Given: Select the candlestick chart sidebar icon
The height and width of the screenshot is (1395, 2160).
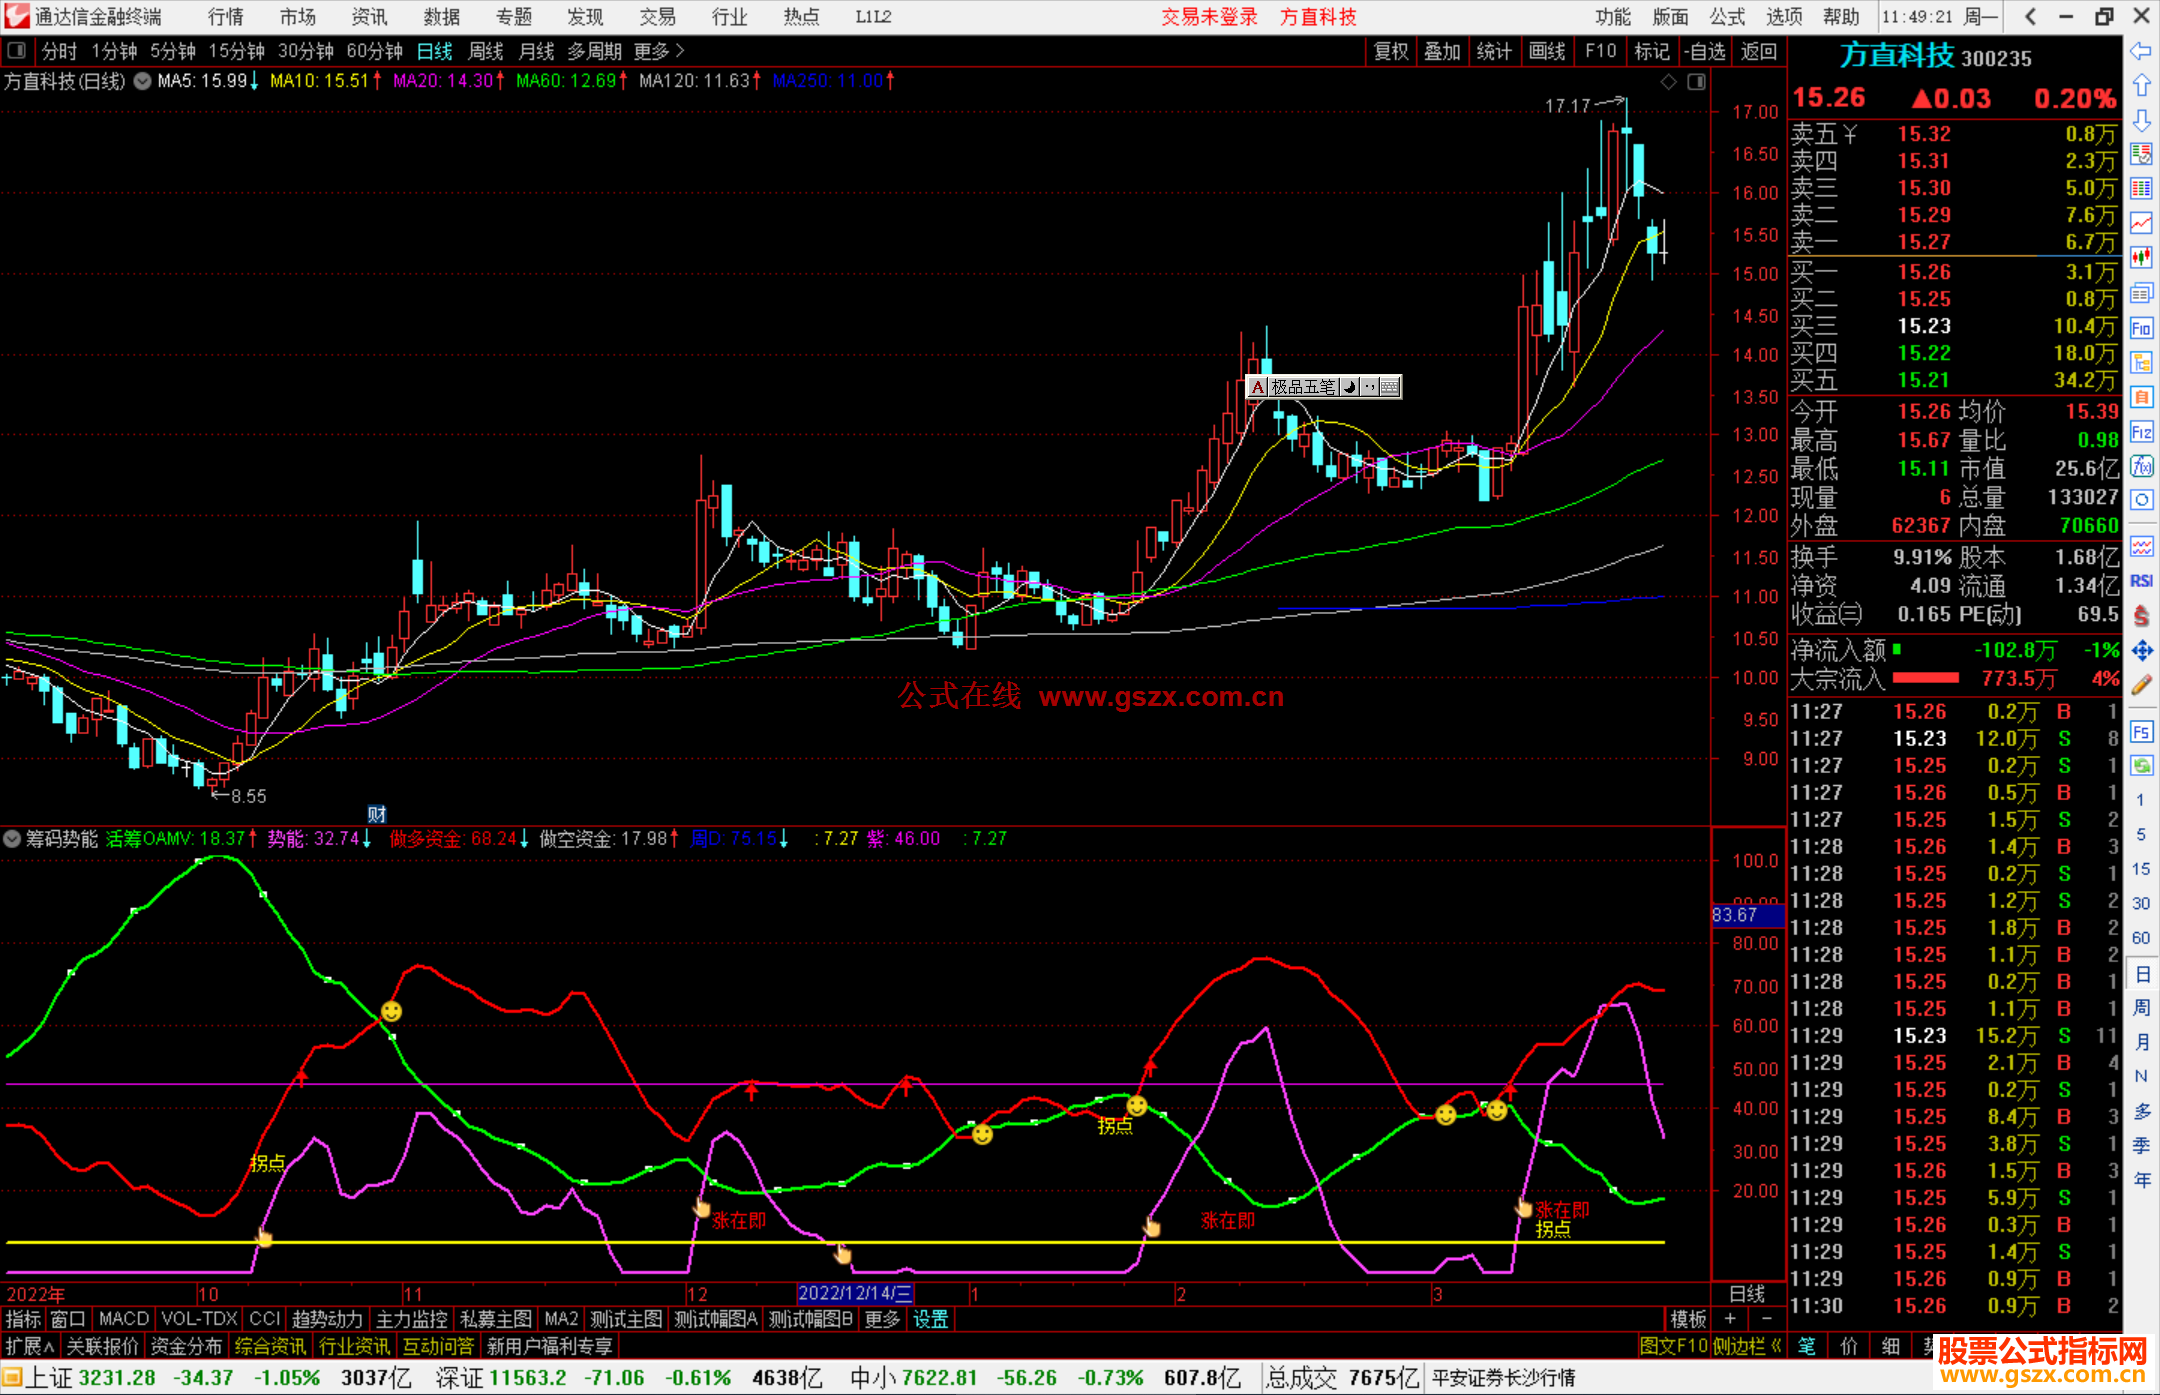Looking at the screenshot, I should click(2141, 258).
